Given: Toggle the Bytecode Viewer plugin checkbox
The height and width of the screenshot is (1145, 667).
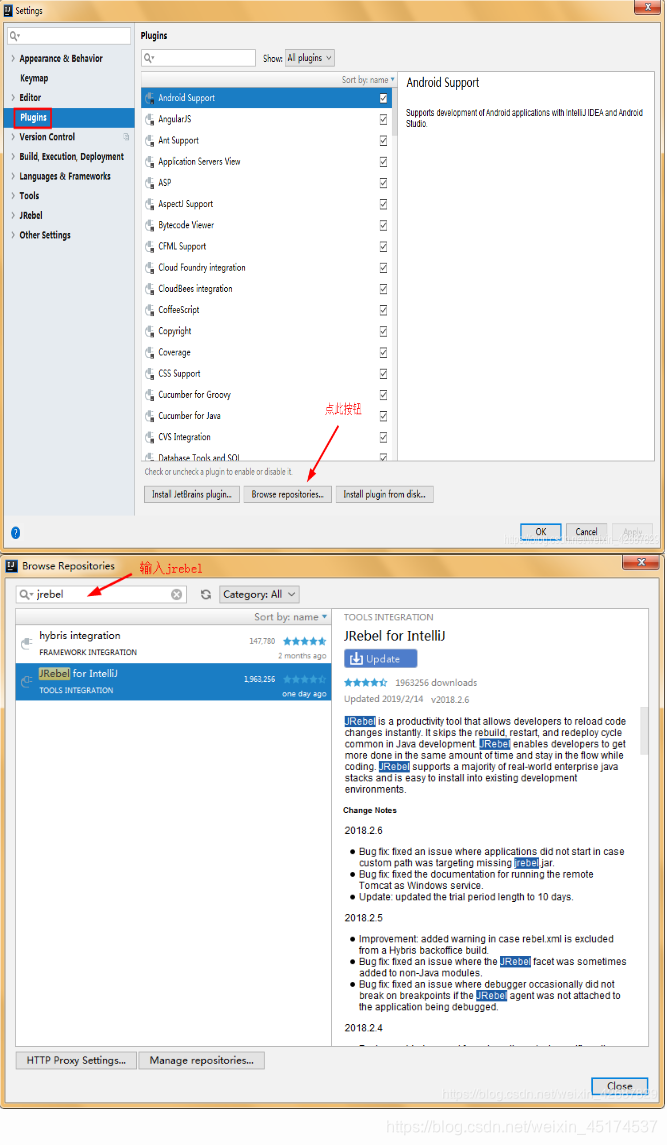Looking at the screenshot, I should click(x=384, y=225).
